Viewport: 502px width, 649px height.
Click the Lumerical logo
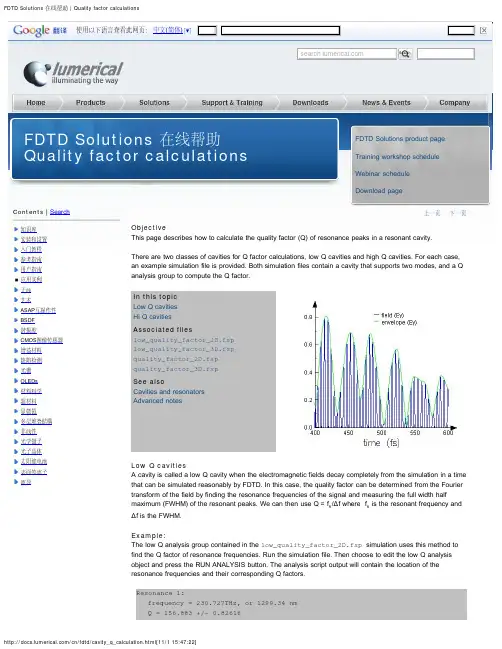point(73,73)
